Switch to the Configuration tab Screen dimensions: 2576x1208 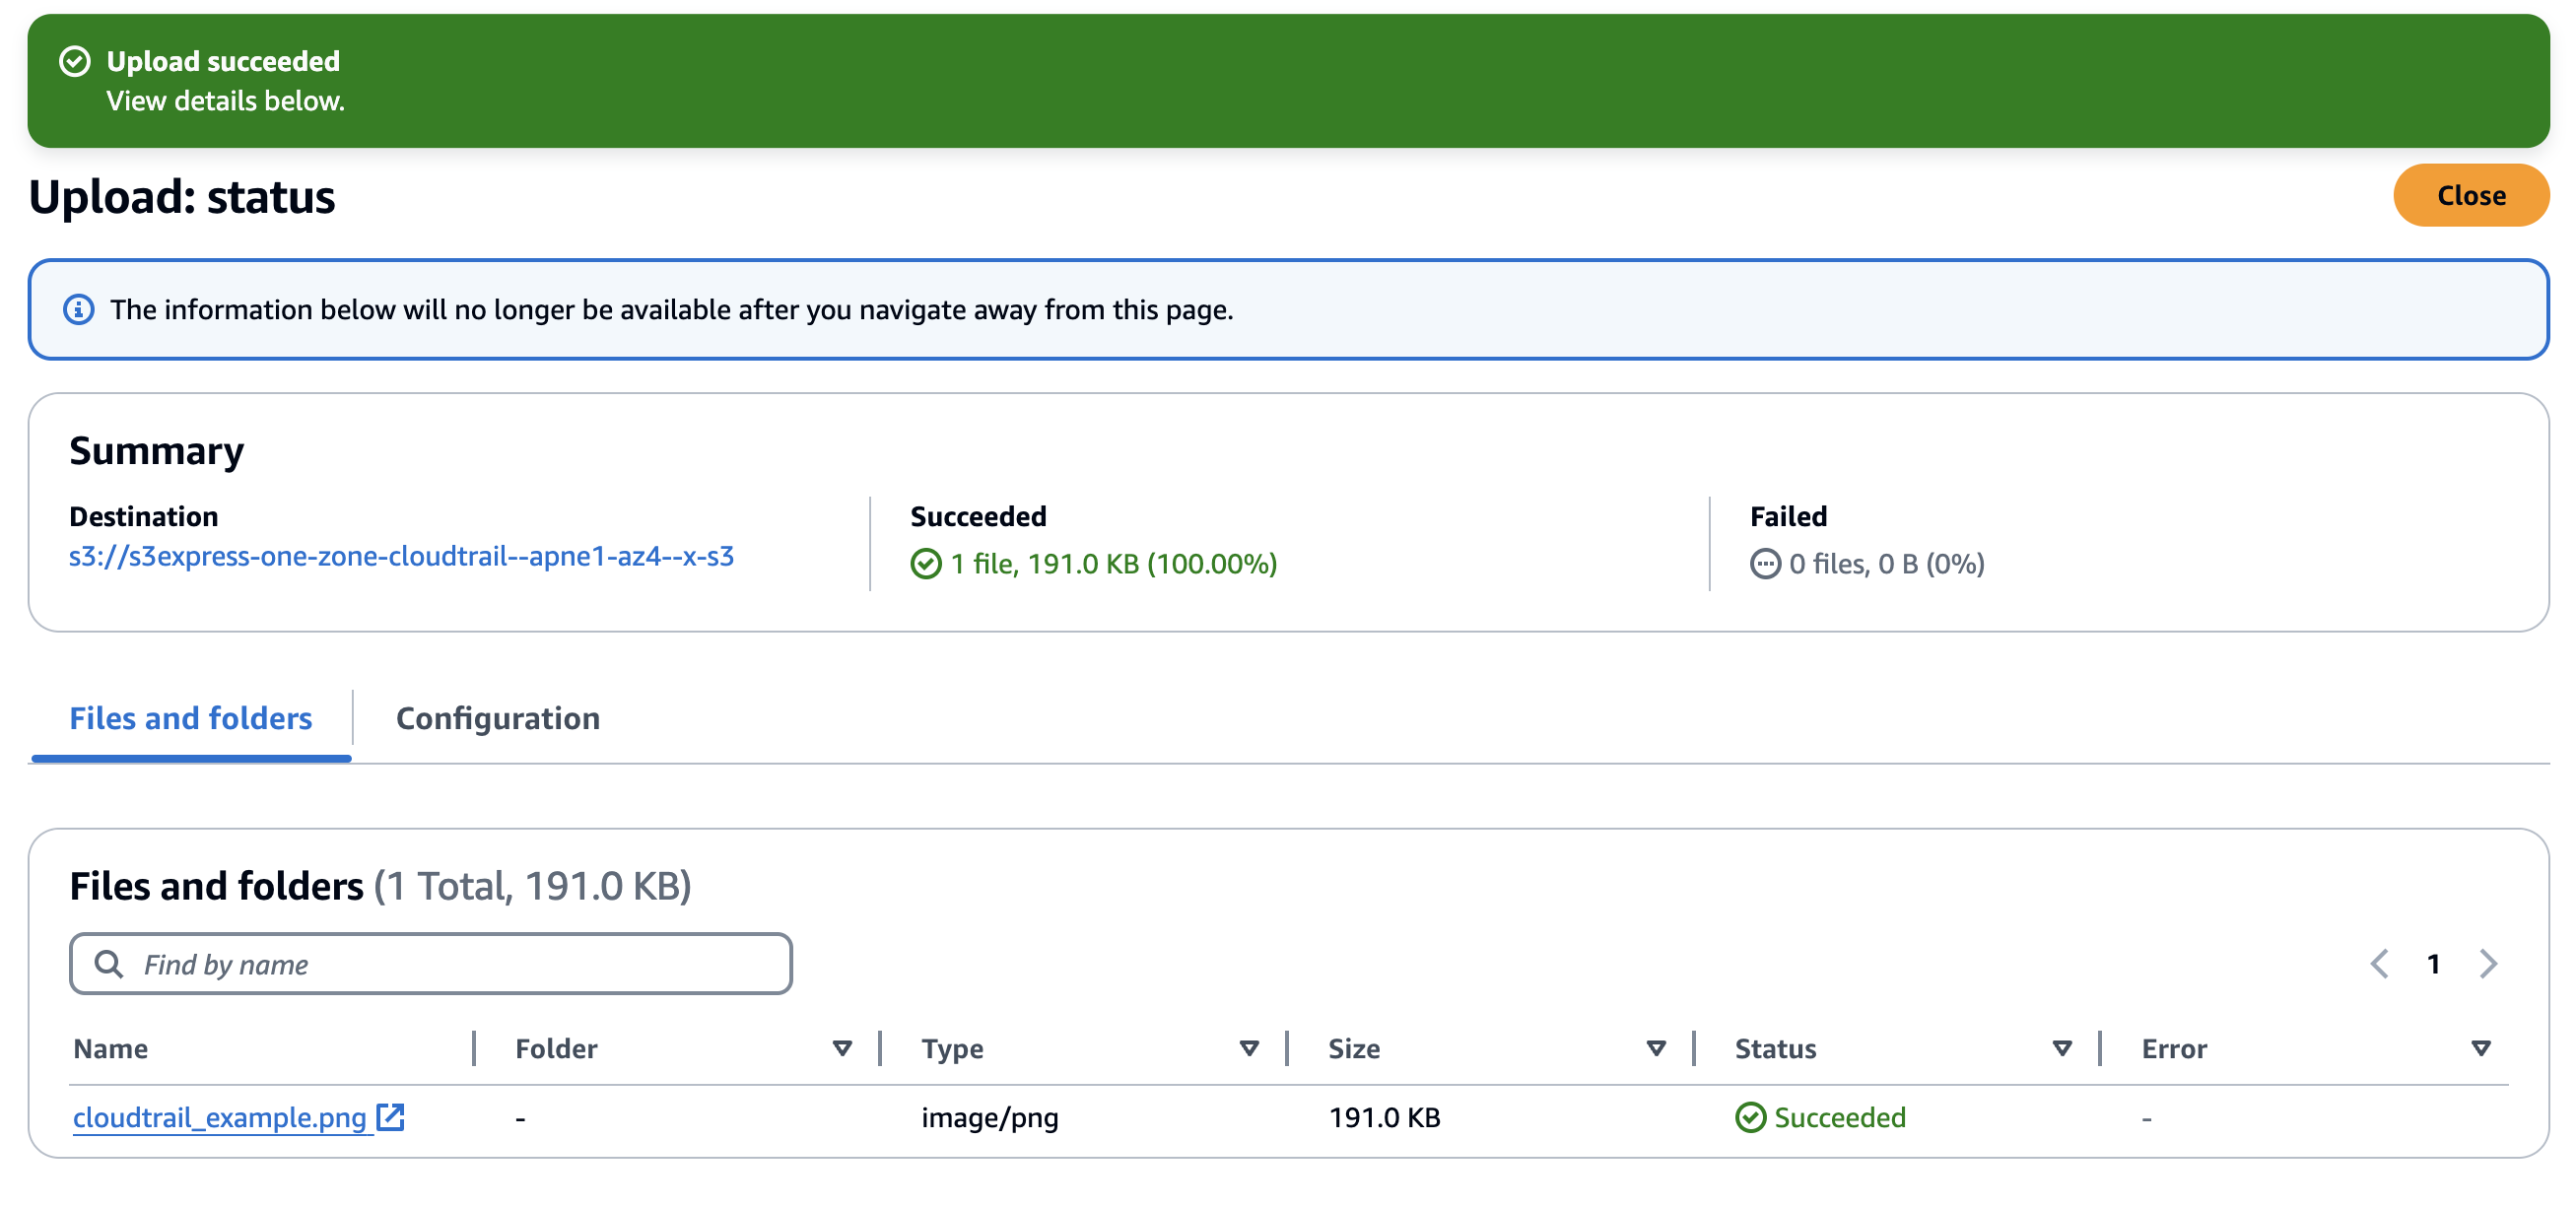[x=497, y=717]
